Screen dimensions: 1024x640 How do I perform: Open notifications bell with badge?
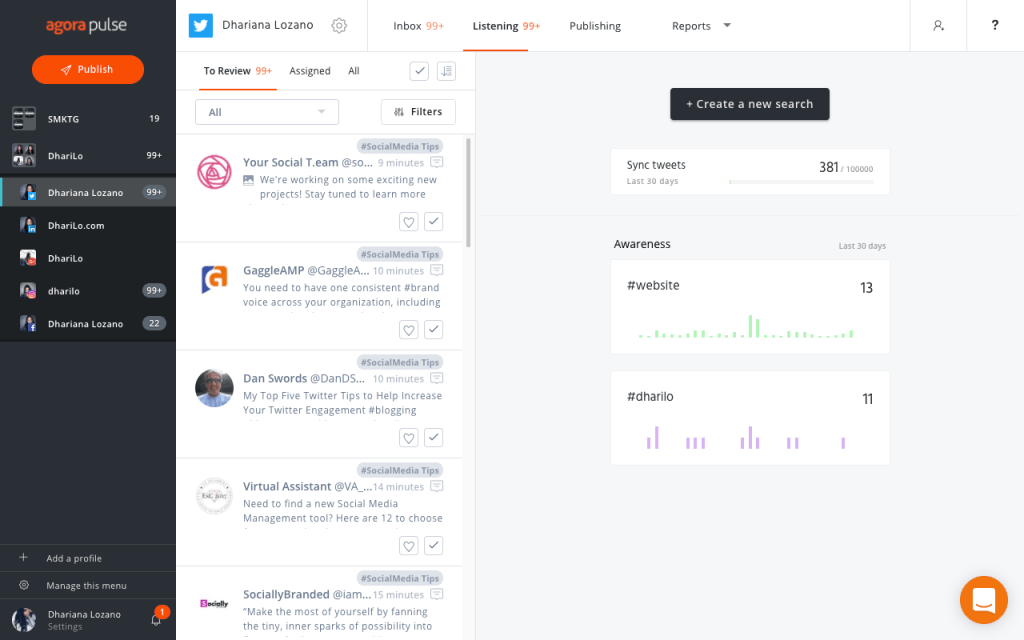pyautogui.click(x=156, y=619)
